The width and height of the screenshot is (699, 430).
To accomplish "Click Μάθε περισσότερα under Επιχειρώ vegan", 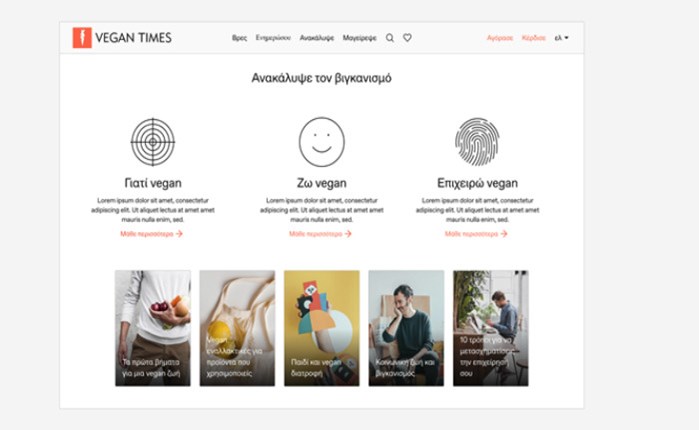I will 476,234.
